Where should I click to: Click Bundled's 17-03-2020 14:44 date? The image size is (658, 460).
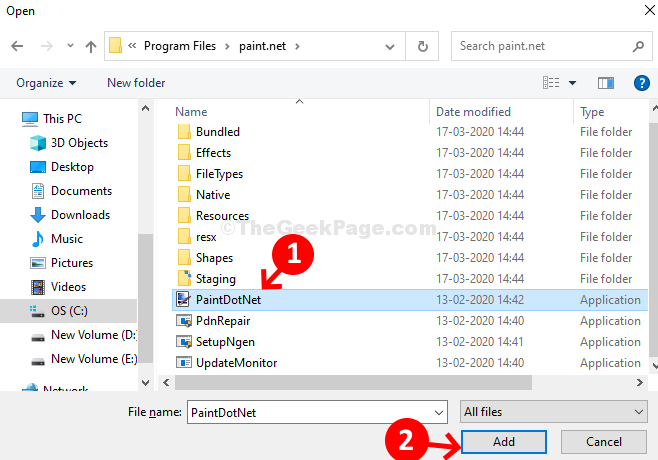point(480,132)
